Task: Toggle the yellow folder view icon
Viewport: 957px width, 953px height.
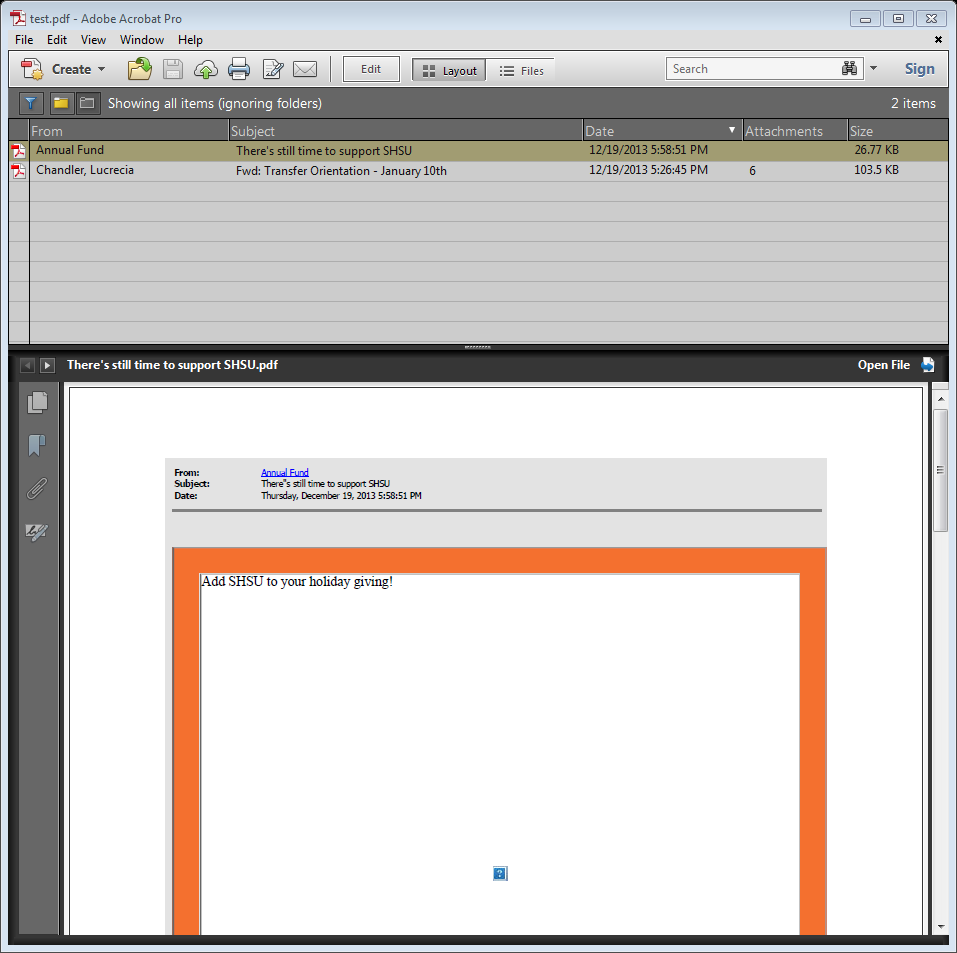Action: coord(60,103)
